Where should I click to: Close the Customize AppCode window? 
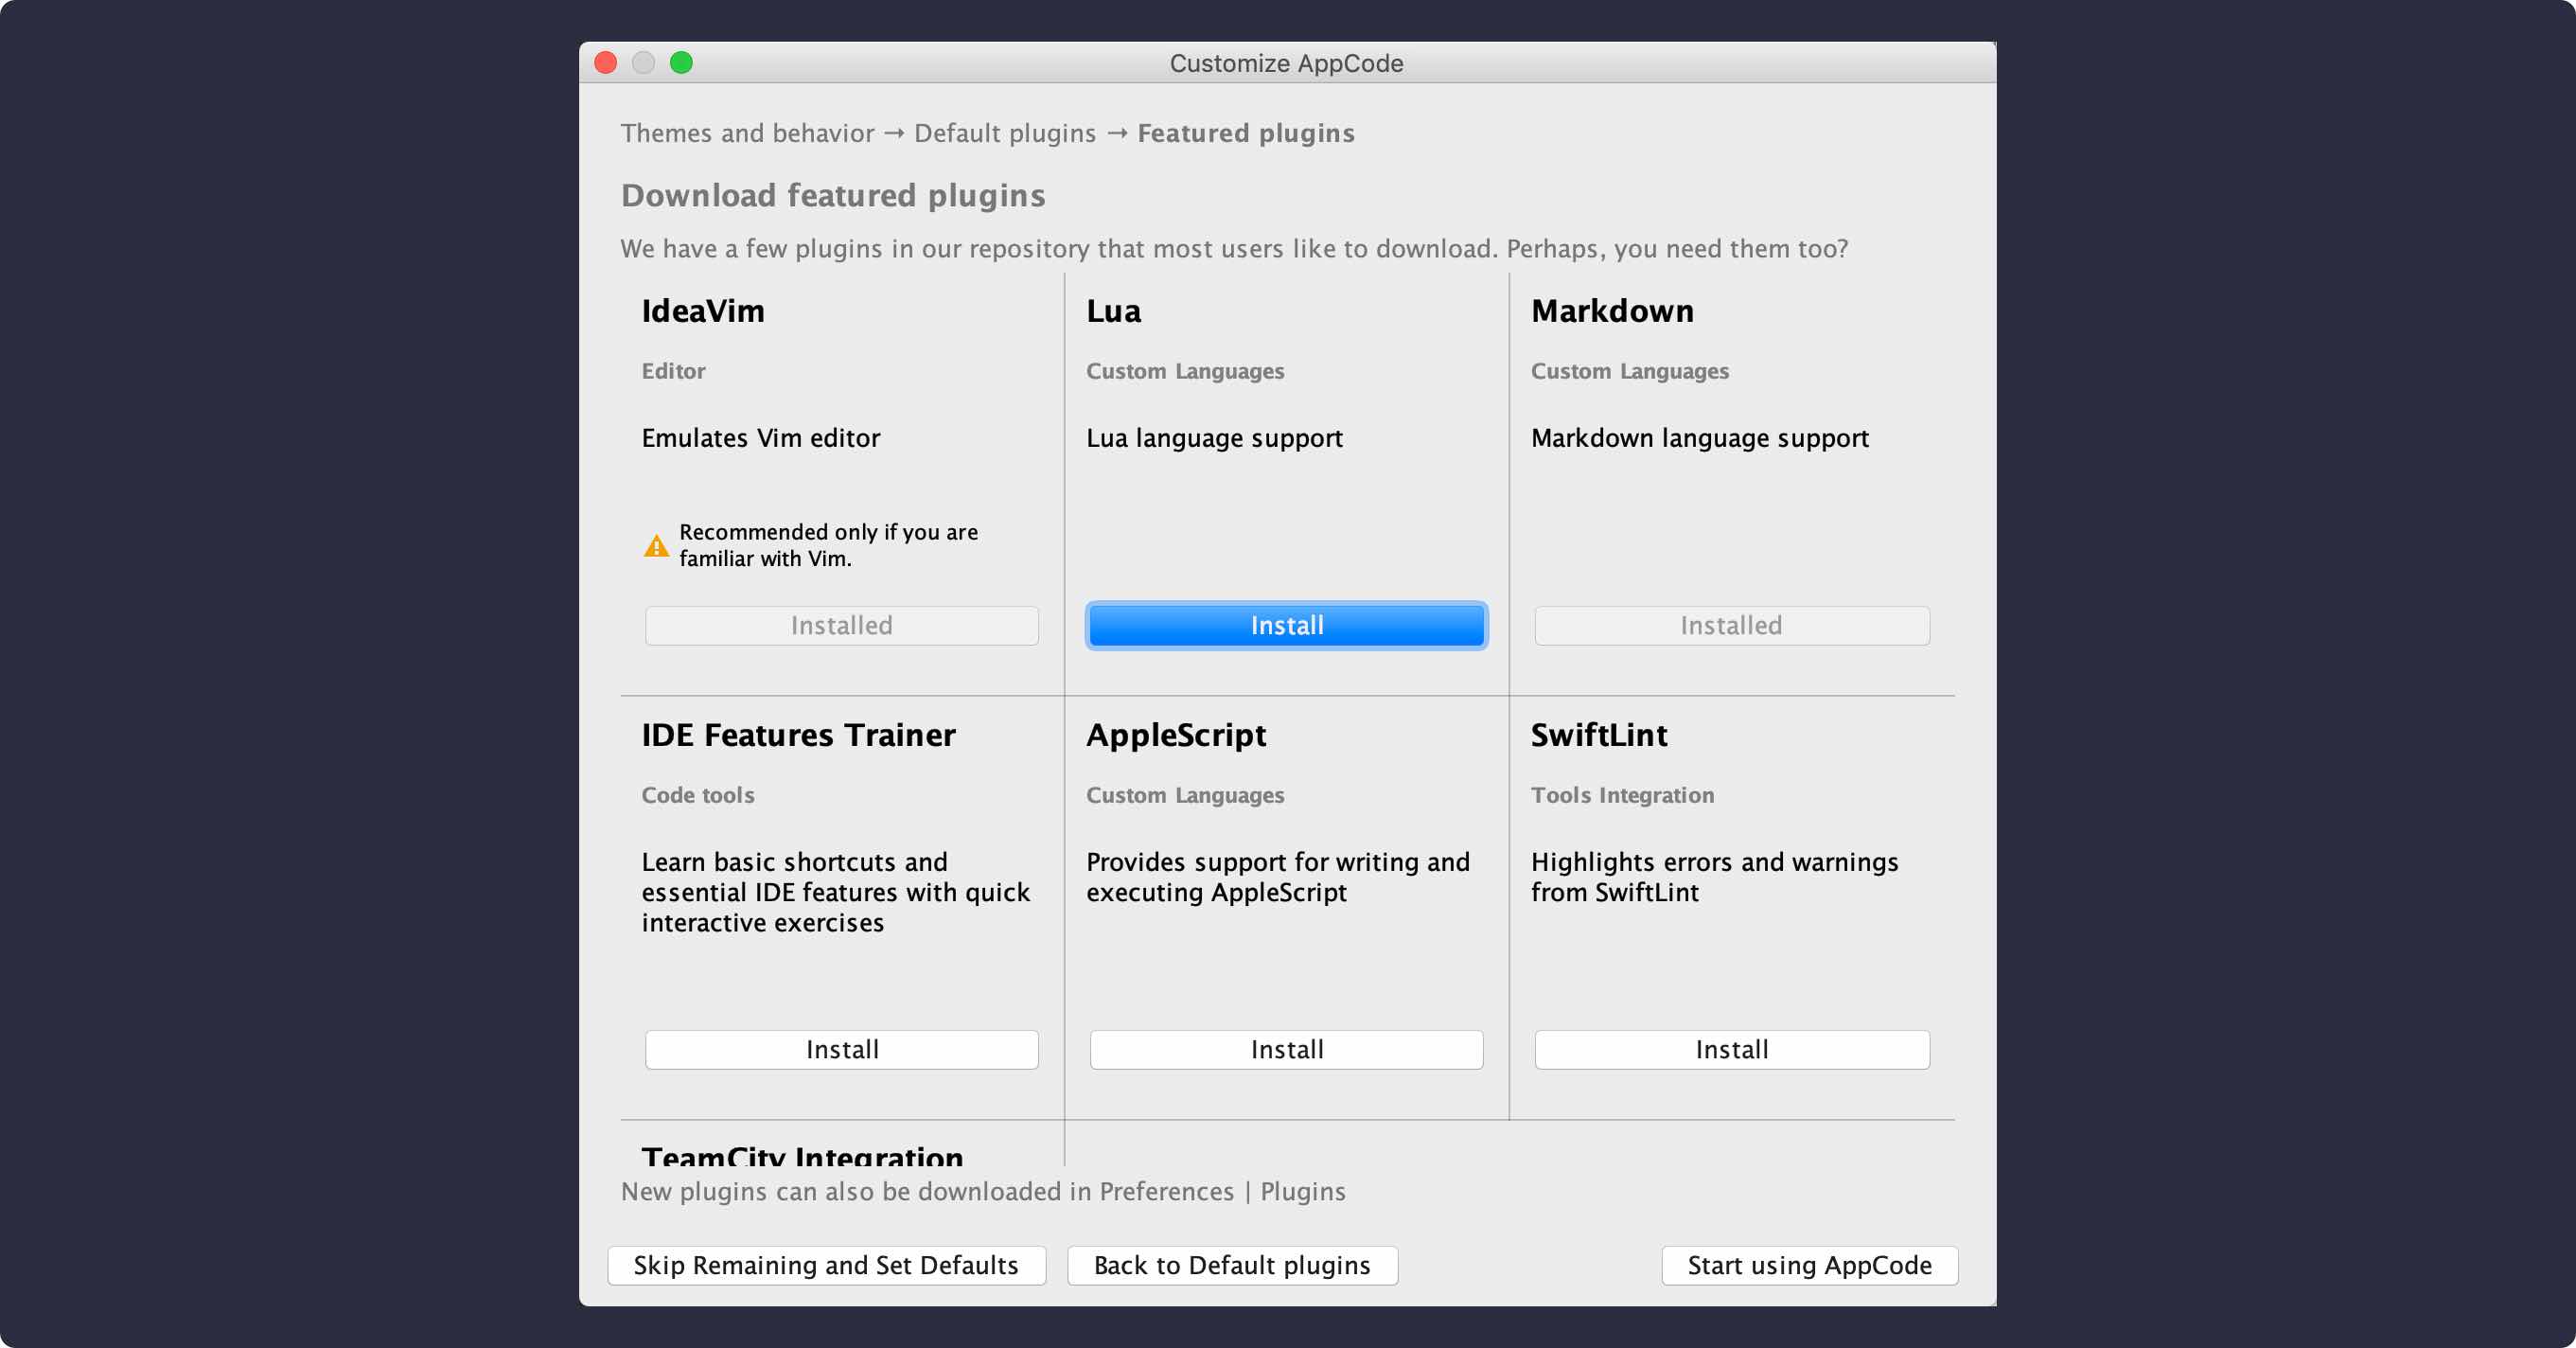[x=606, y=63]
